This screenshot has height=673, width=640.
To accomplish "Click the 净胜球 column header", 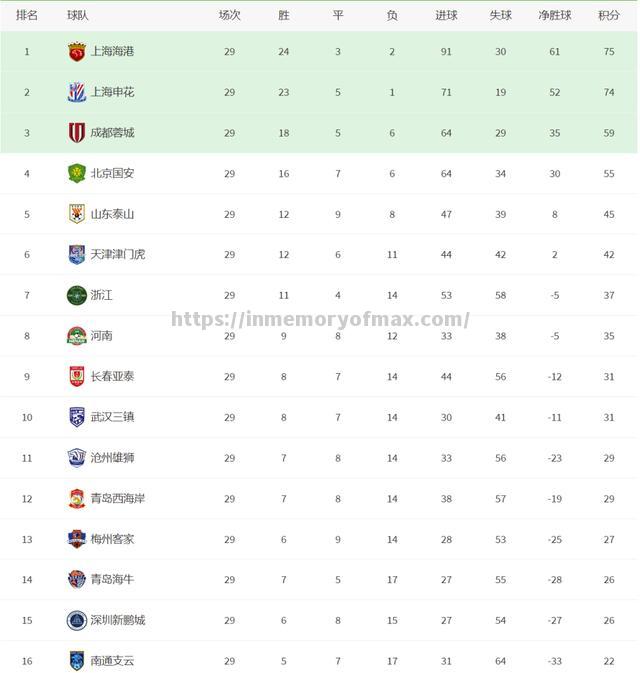I will pyautogui.click(x=555, y=15).
